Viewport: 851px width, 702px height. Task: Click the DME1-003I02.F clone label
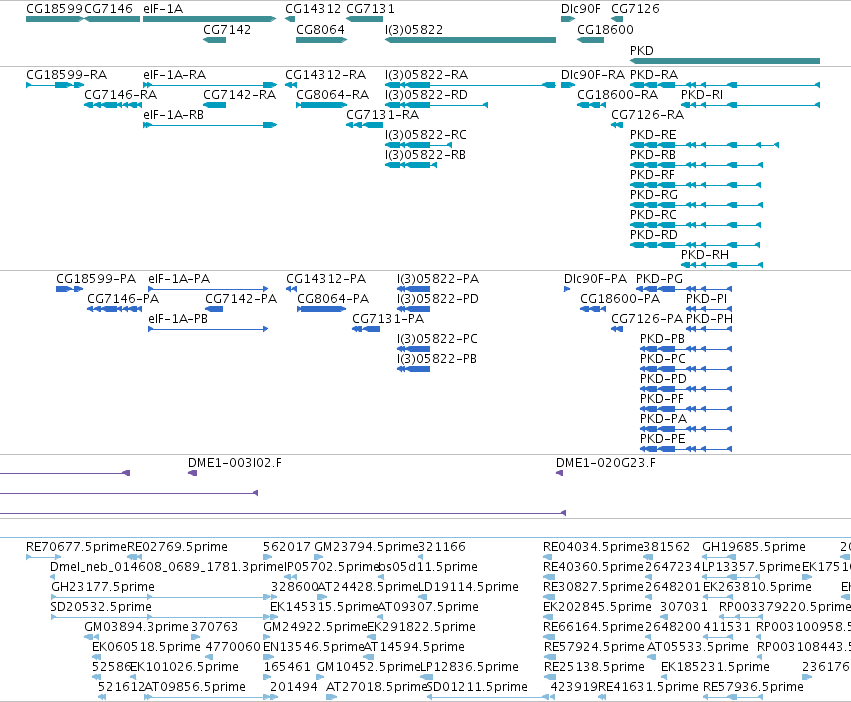tap(235, 463)
